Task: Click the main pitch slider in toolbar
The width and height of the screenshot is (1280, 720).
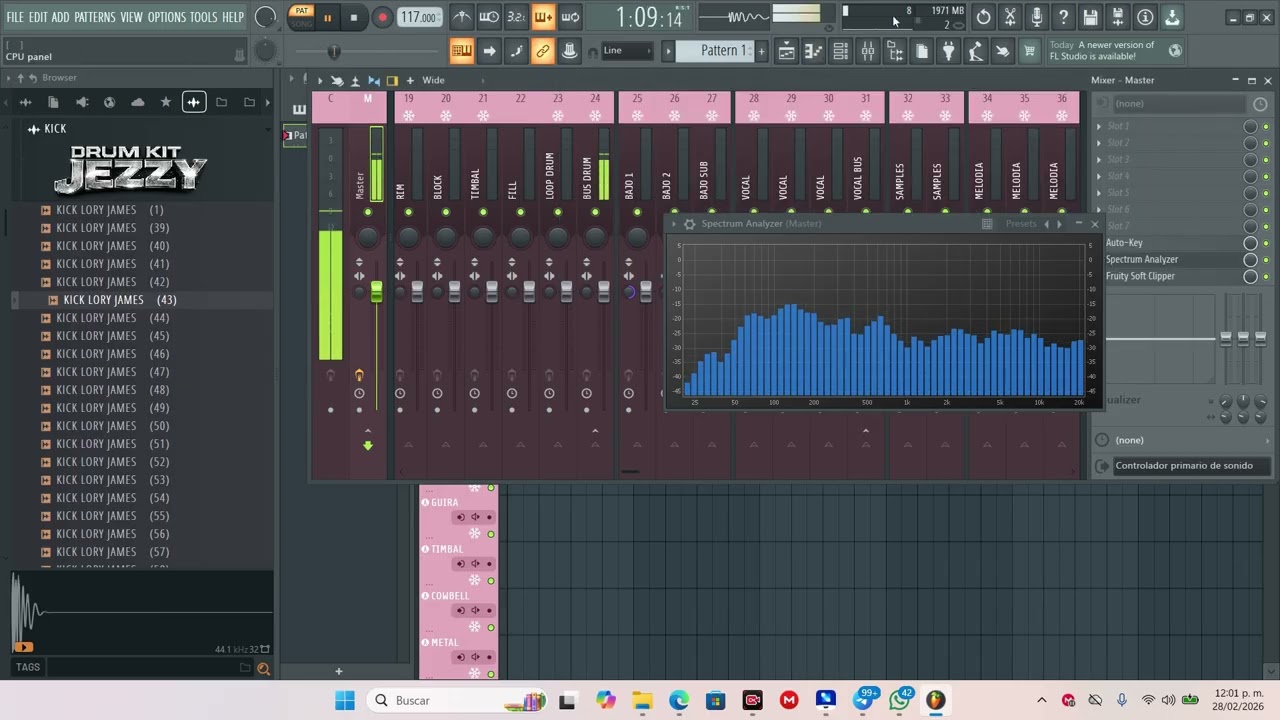Action: coord(334,51)
